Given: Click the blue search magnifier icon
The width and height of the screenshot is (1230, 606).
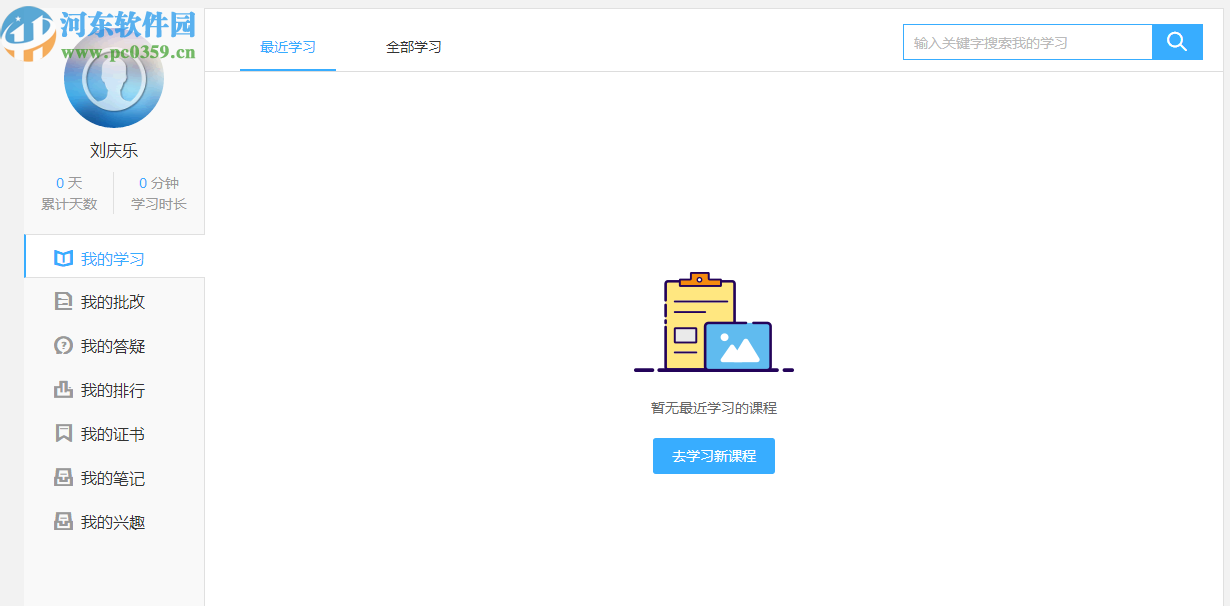Looking at the screenshot, I should [1177, 41].
